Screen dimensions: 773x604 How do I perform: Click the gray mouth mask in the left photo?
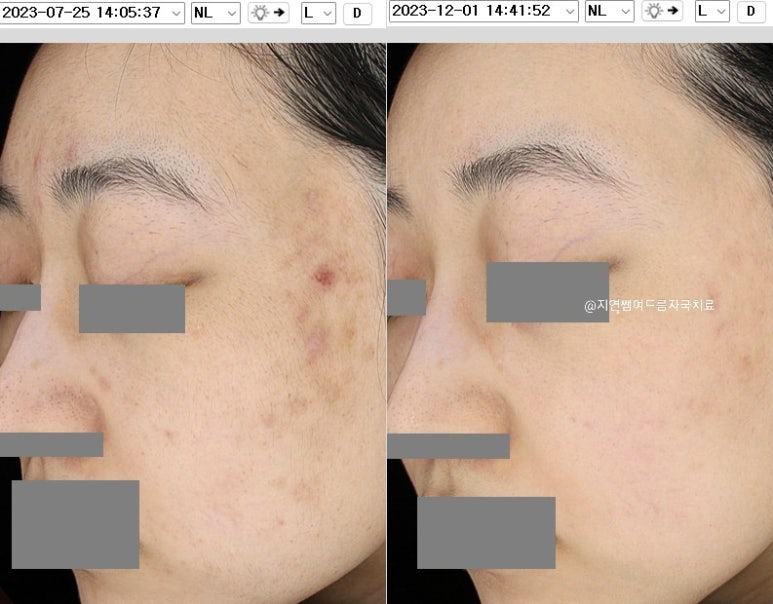tap(75, 524)
